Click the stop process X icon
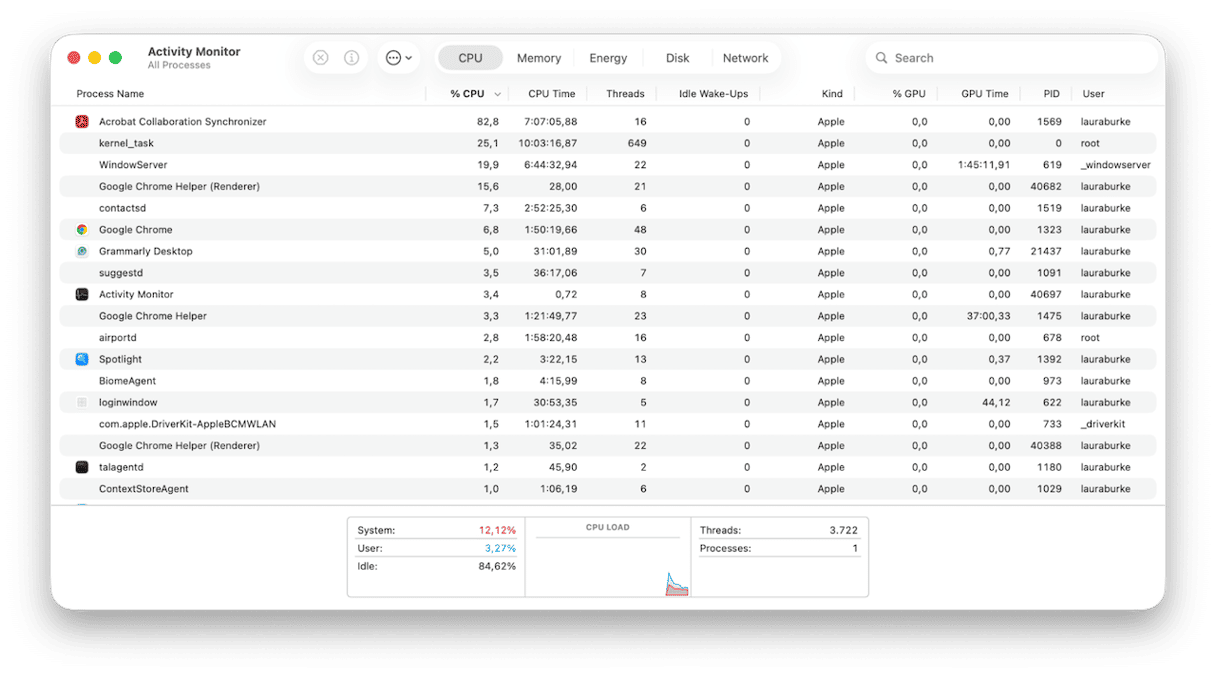 tap(320, 57)
